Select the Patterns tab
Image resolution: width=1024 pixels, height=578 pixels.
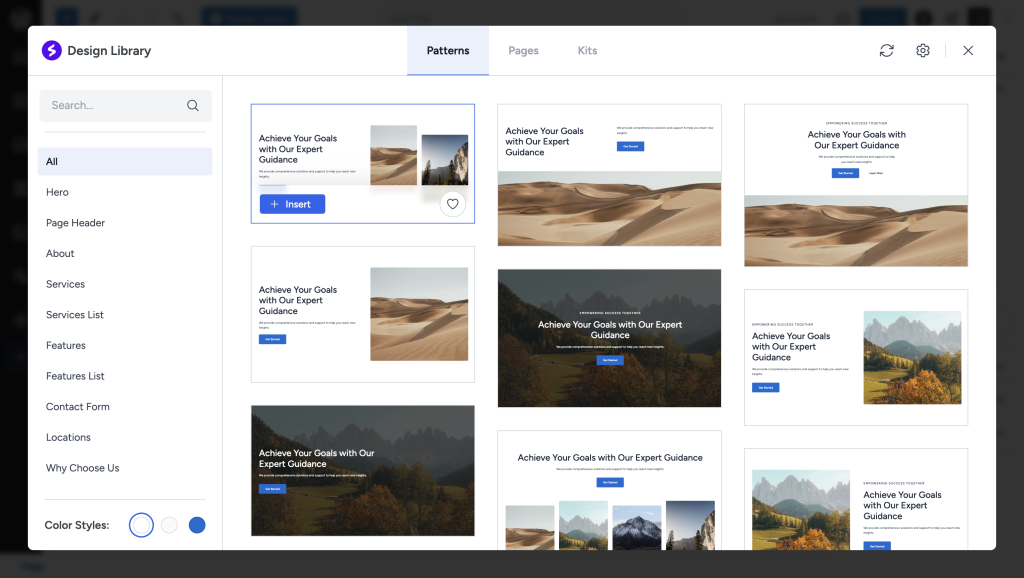point(447,51)
